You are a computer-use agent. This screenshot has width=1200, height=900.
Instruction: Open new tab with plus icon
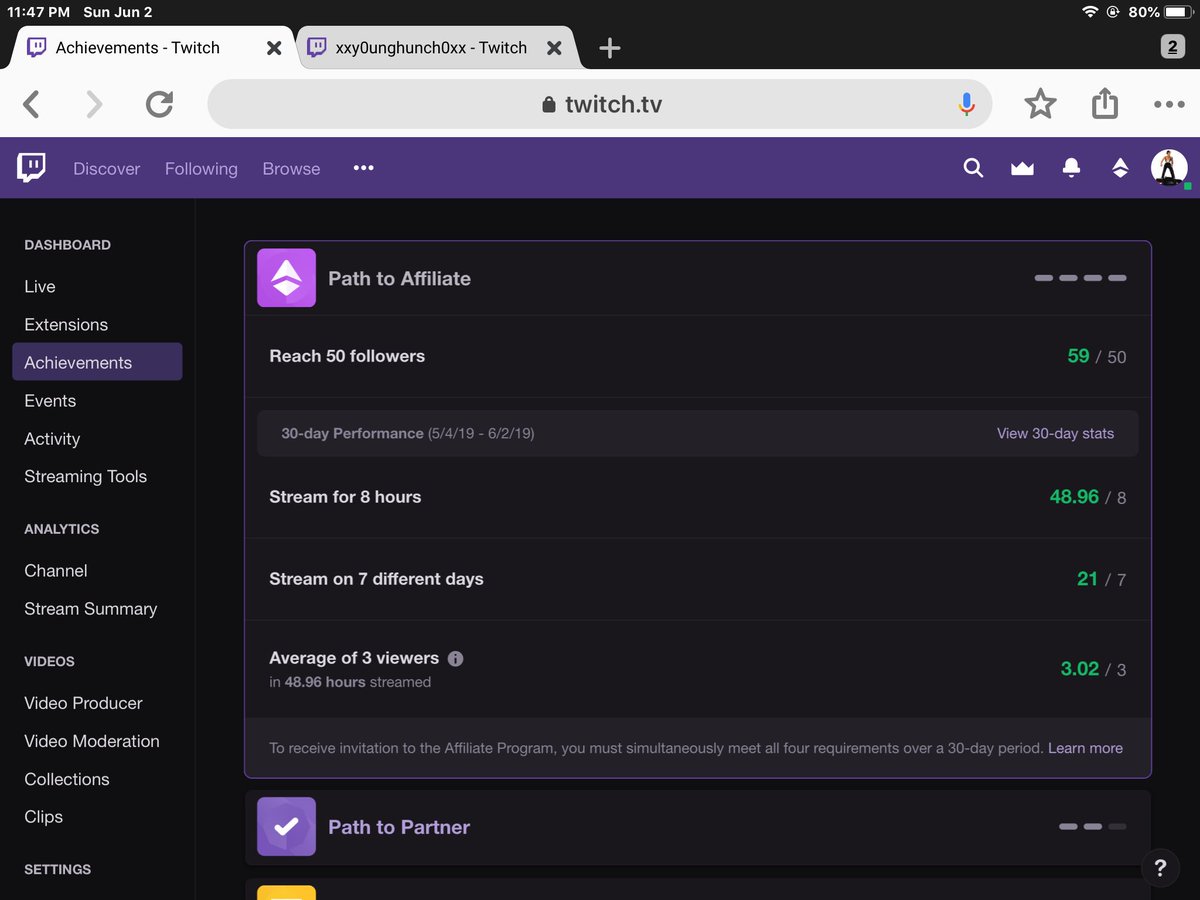pos(609,48)
